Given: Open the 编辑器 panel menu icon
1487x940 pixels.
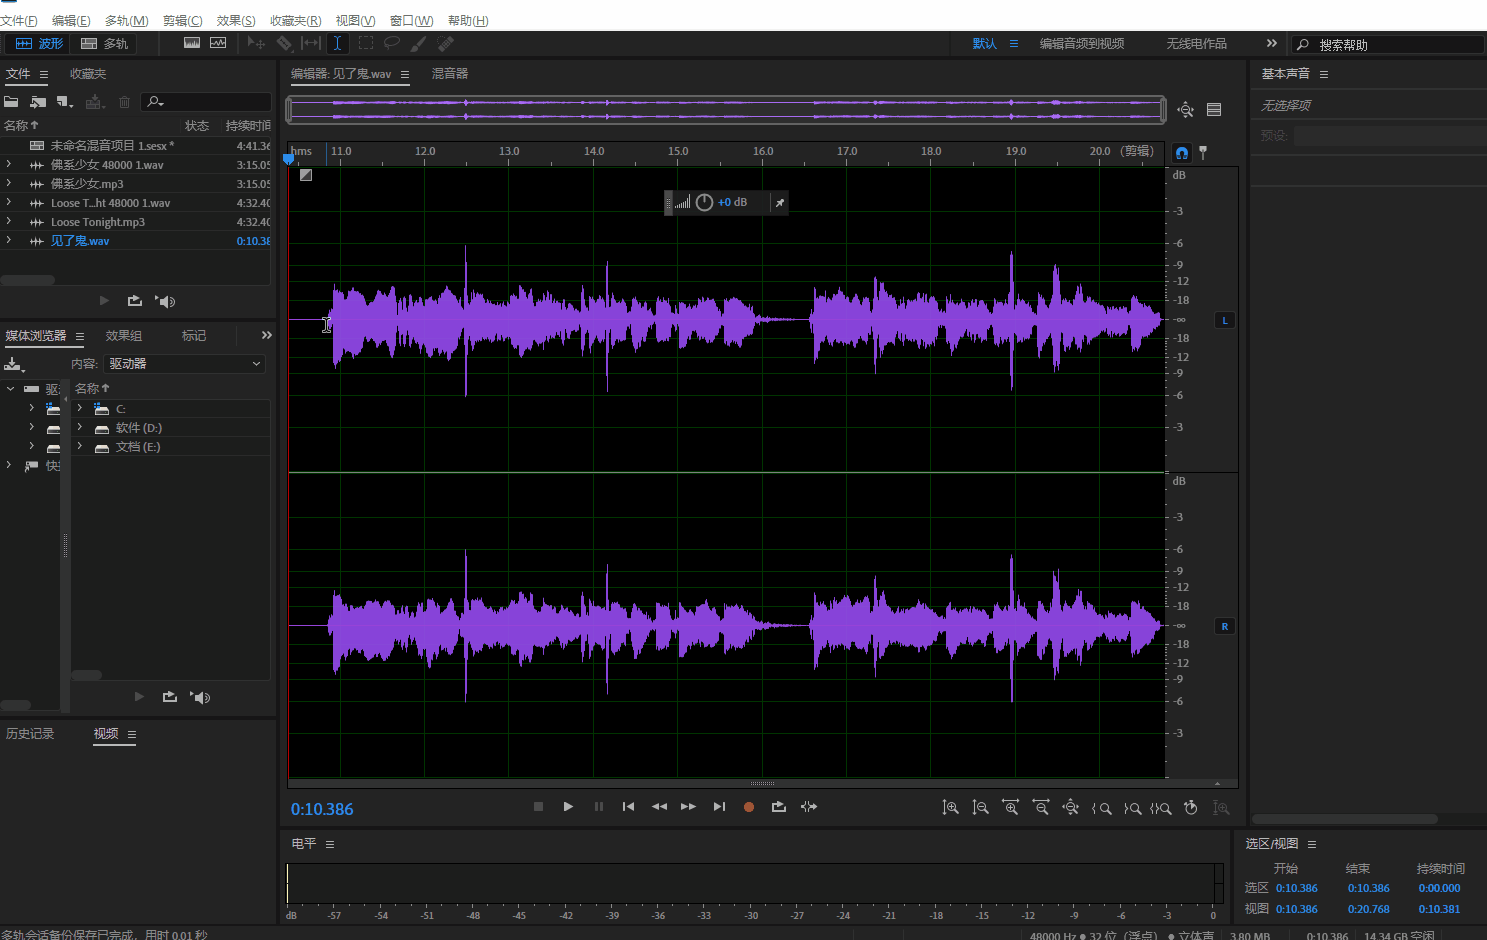Looking at the screenshot, I should pyautogui.click(x=405, y=74).
